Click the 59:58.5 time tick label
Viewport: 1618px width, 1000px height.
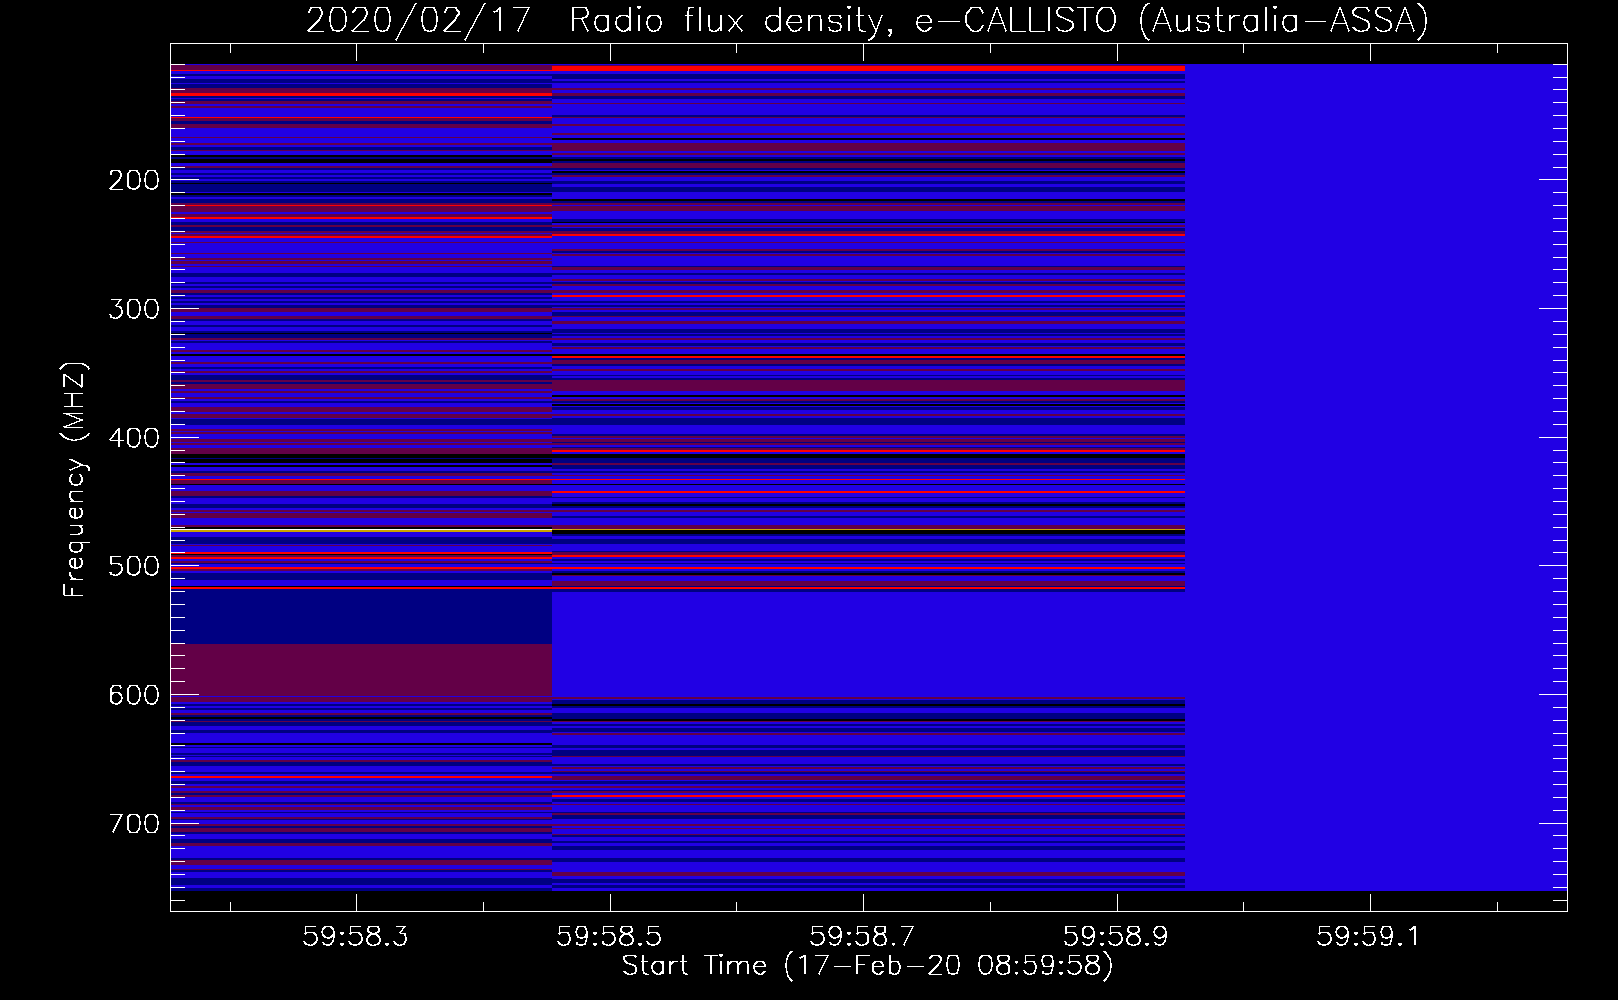pos(609,937)
